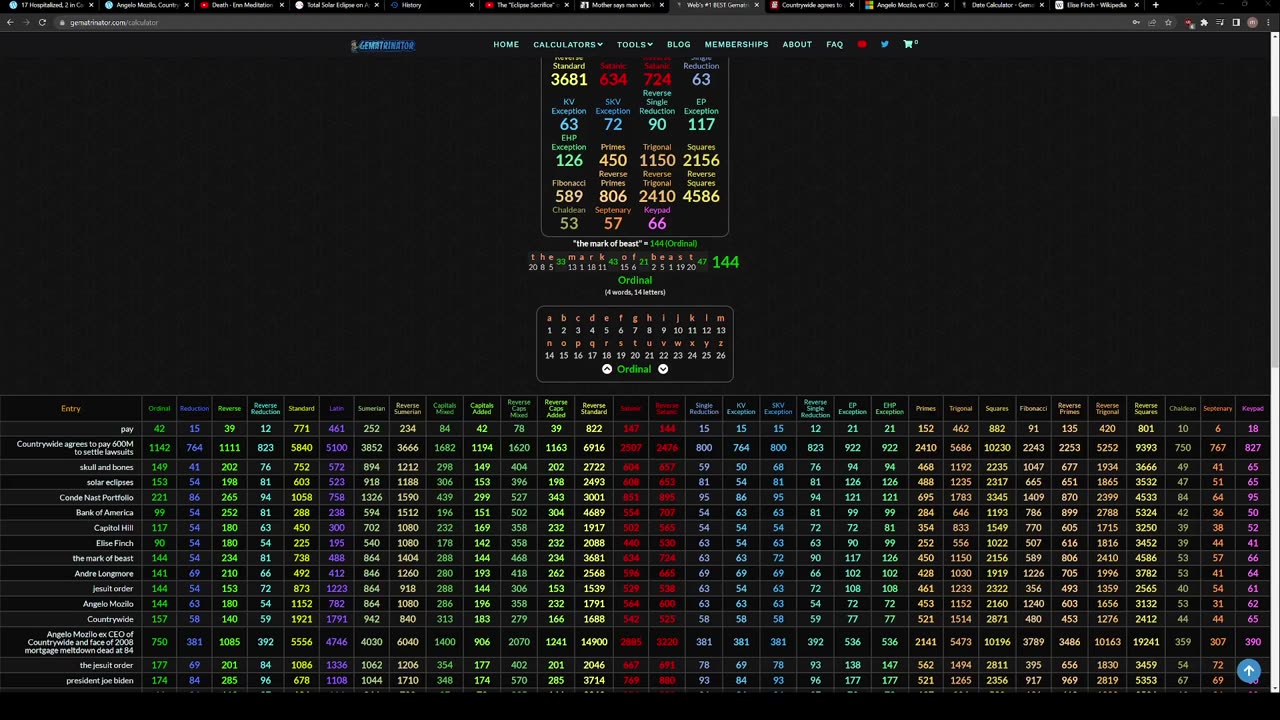Select the 'Capitol Hill' entry

[x=113, y=528]
